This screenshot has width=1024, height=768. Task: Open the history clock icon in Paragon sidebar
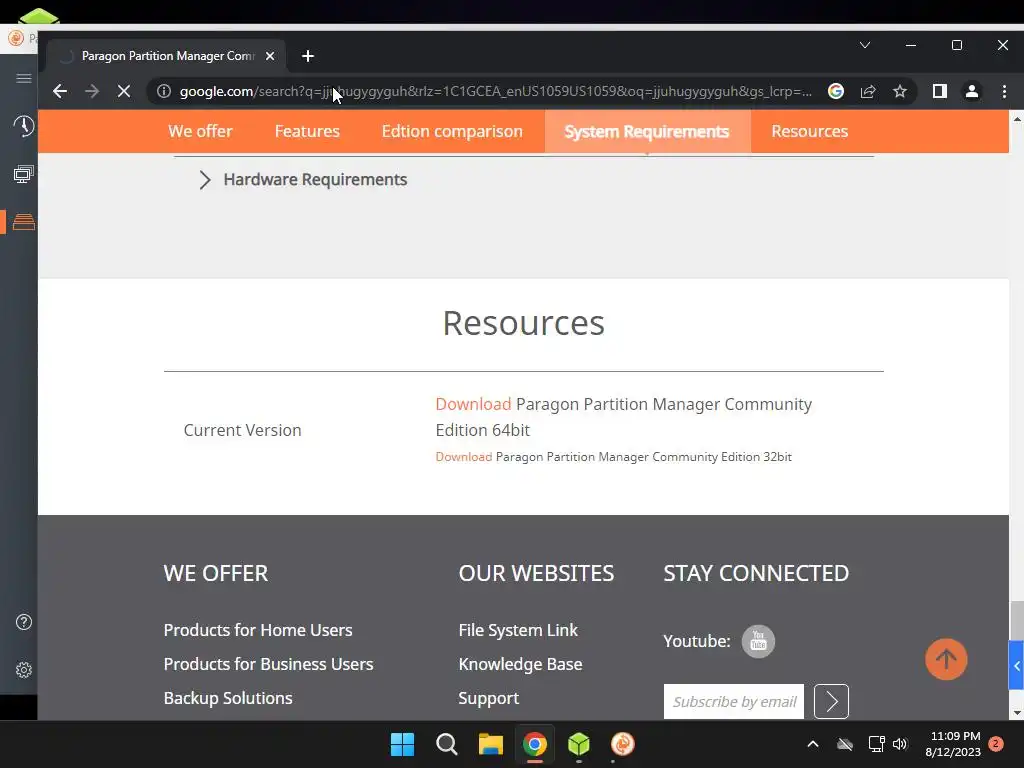(x=24, y=125)
